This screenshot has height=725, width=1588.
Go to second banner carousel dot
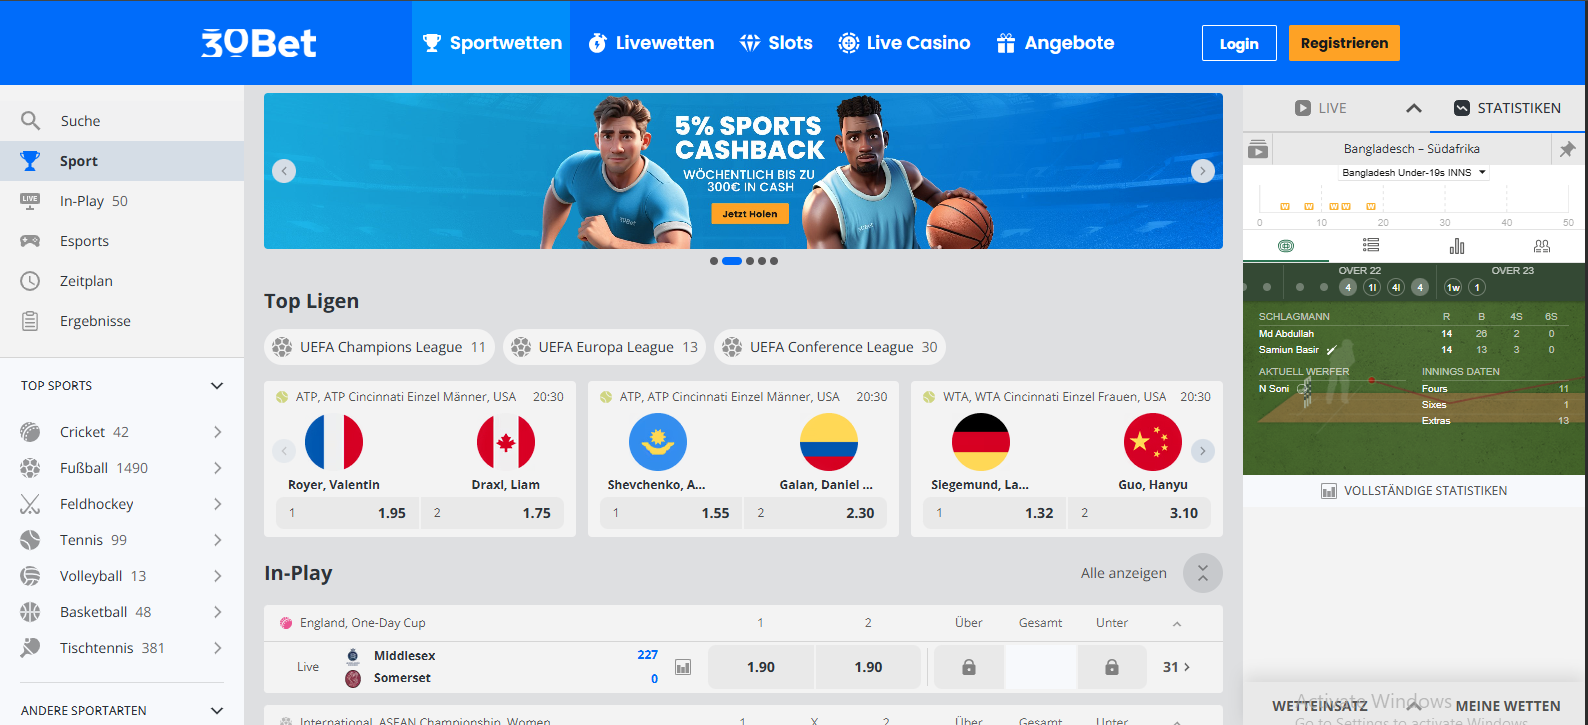[732, 261]
